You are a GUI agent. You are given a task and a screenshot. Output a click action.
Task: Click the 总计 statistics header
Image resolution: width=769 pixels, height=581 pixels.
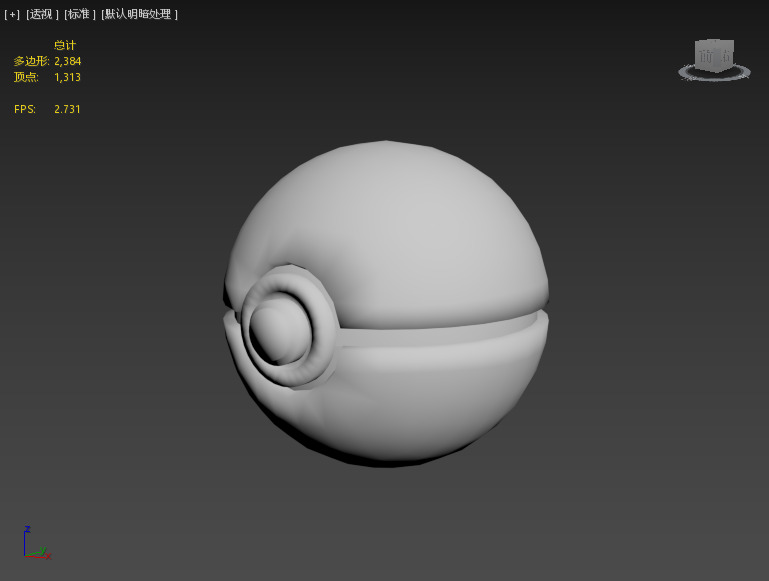tap(65, 46)
